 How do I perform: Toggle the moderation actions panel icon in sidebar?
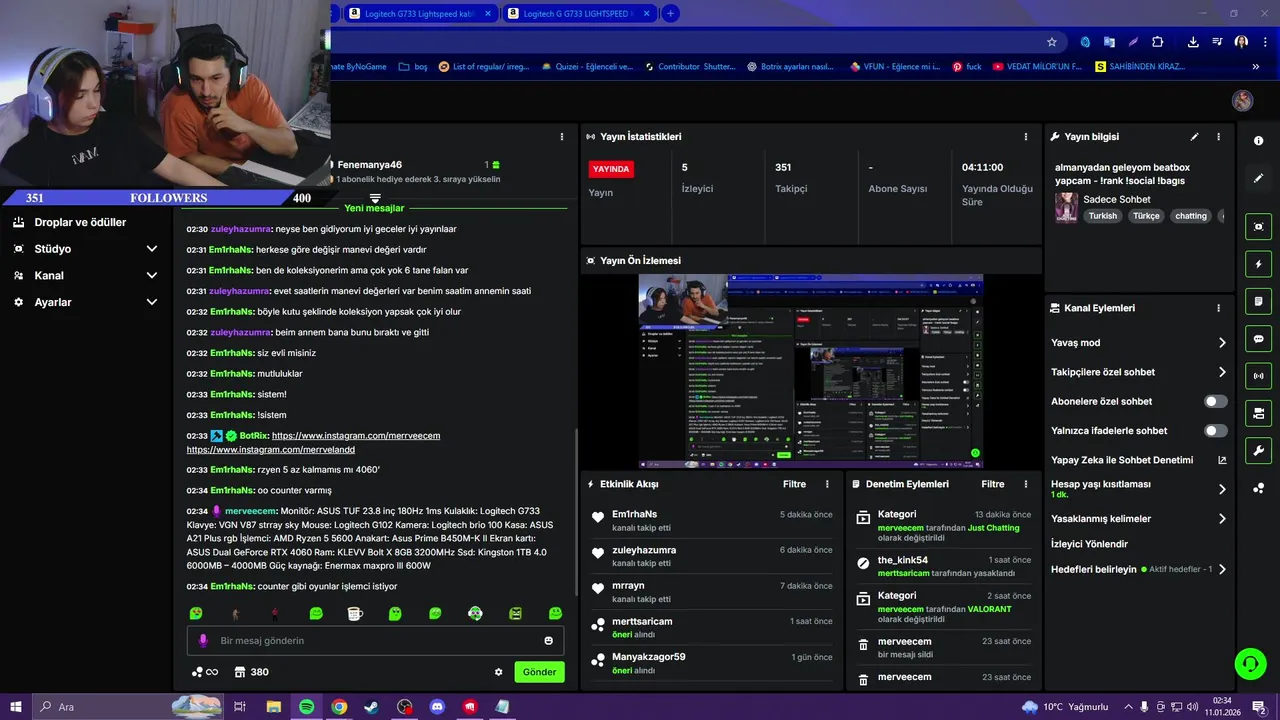tap(1258, 413)
